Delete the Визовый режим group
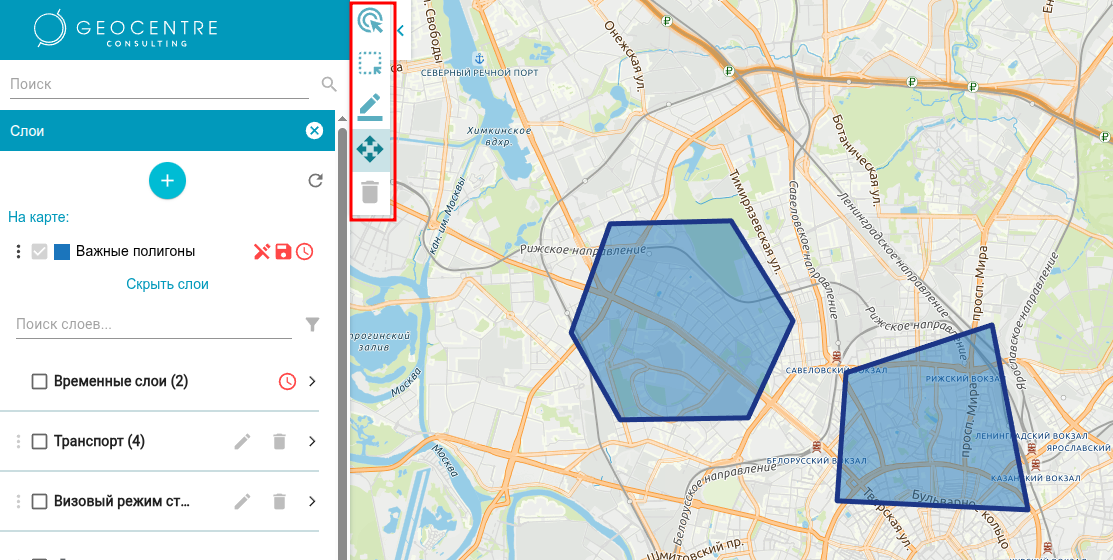 280,501
